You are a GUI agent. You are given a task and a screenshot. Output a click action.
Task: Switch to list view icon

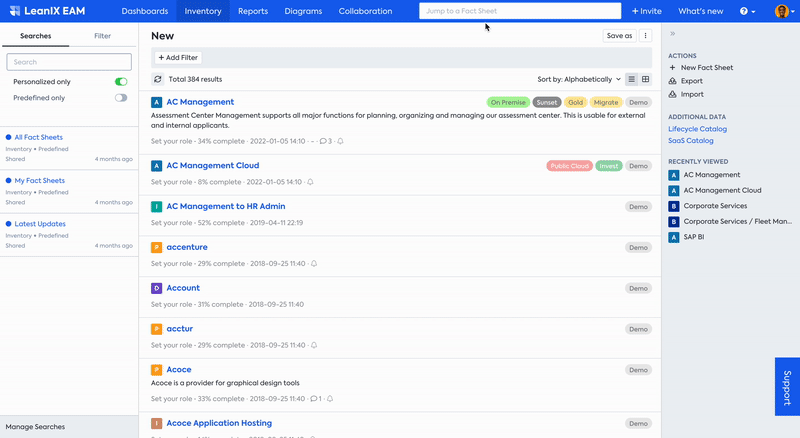coord(632,79)
